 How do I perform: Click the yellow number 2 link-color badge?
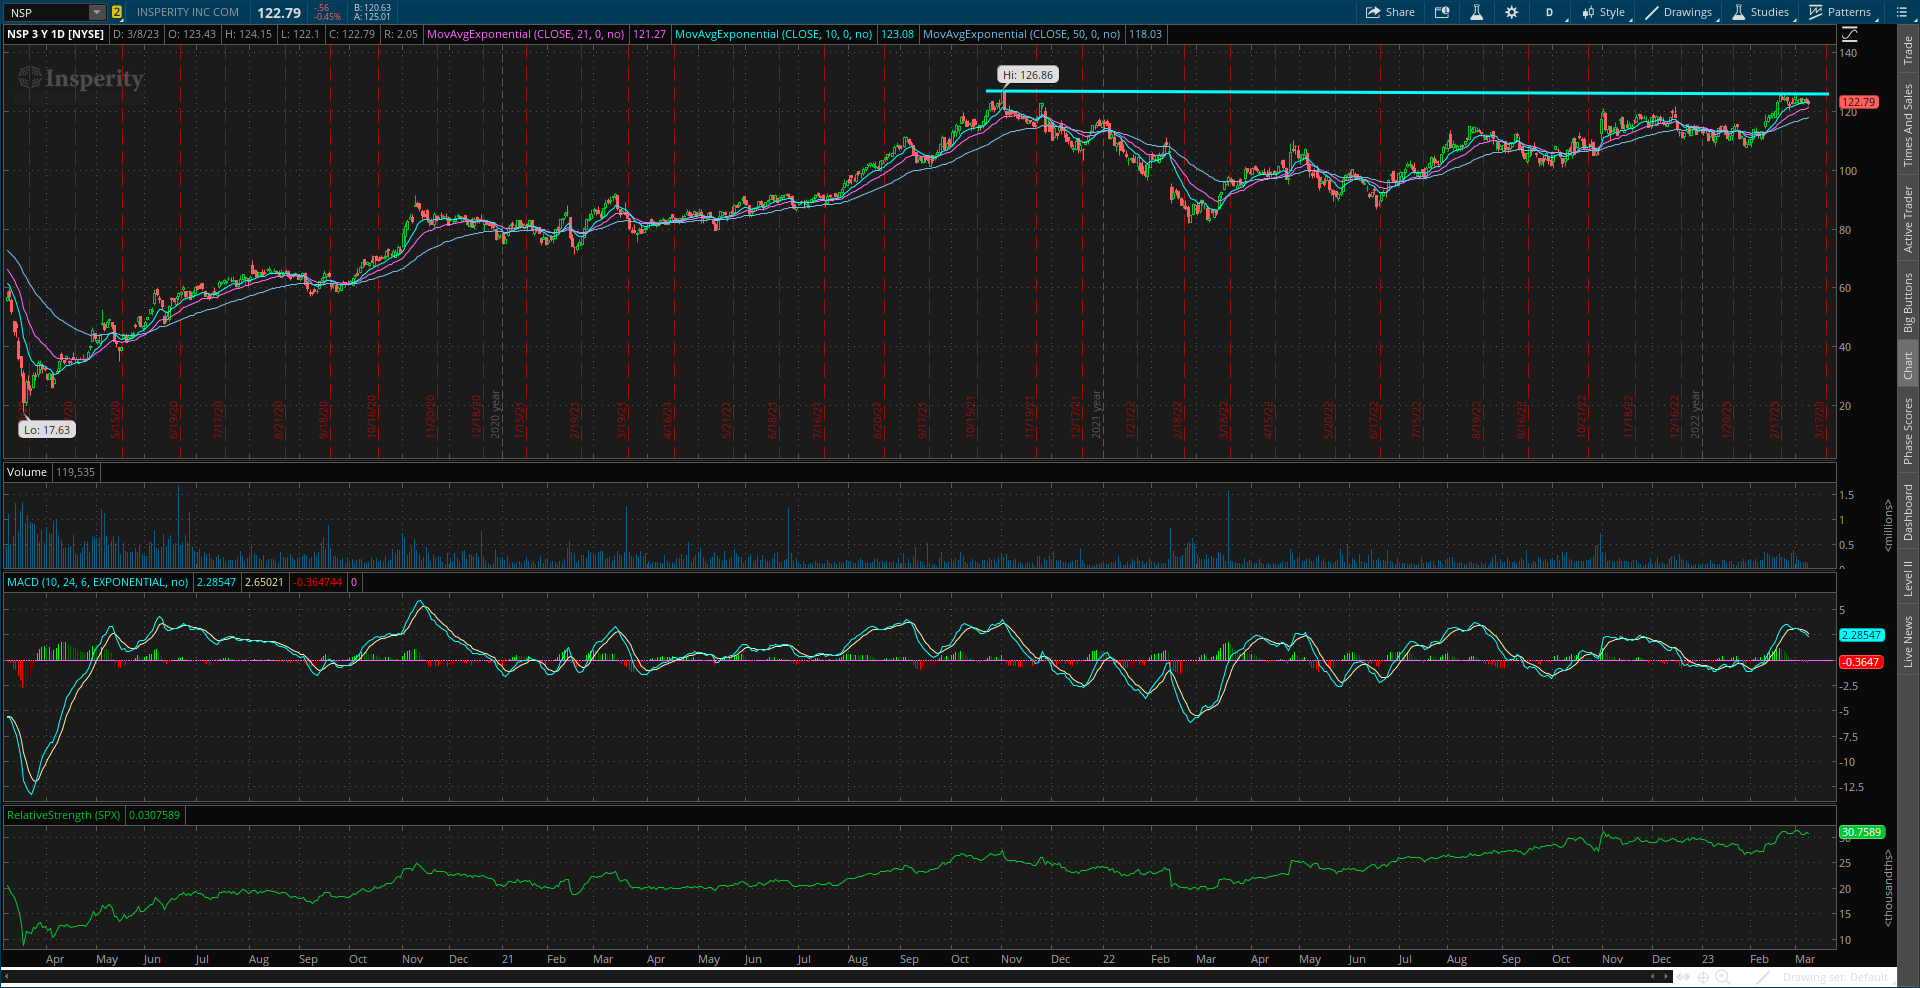coord(117,12)
